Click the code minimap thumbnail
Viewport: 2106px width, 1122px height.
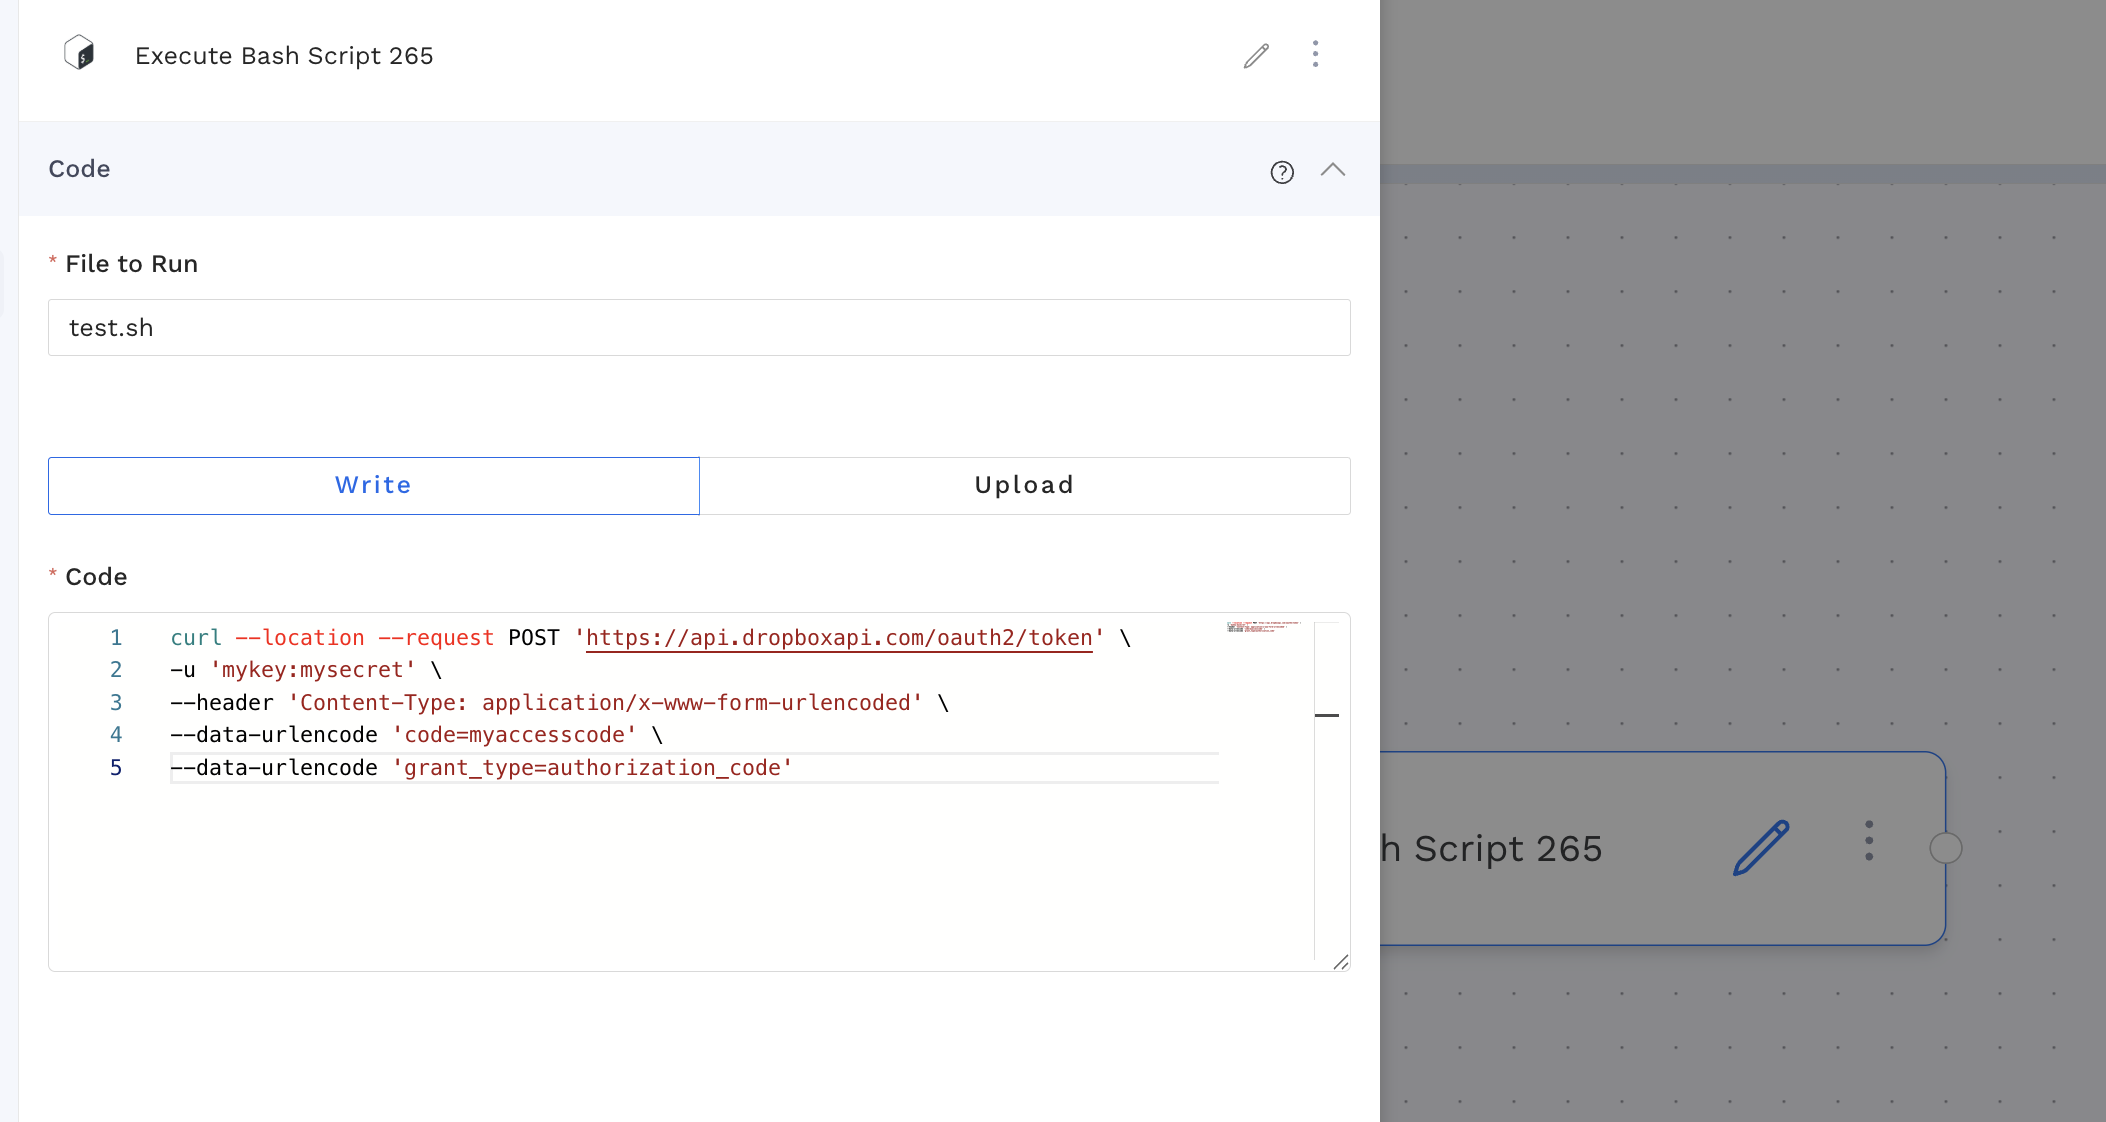pos(1263,627)
